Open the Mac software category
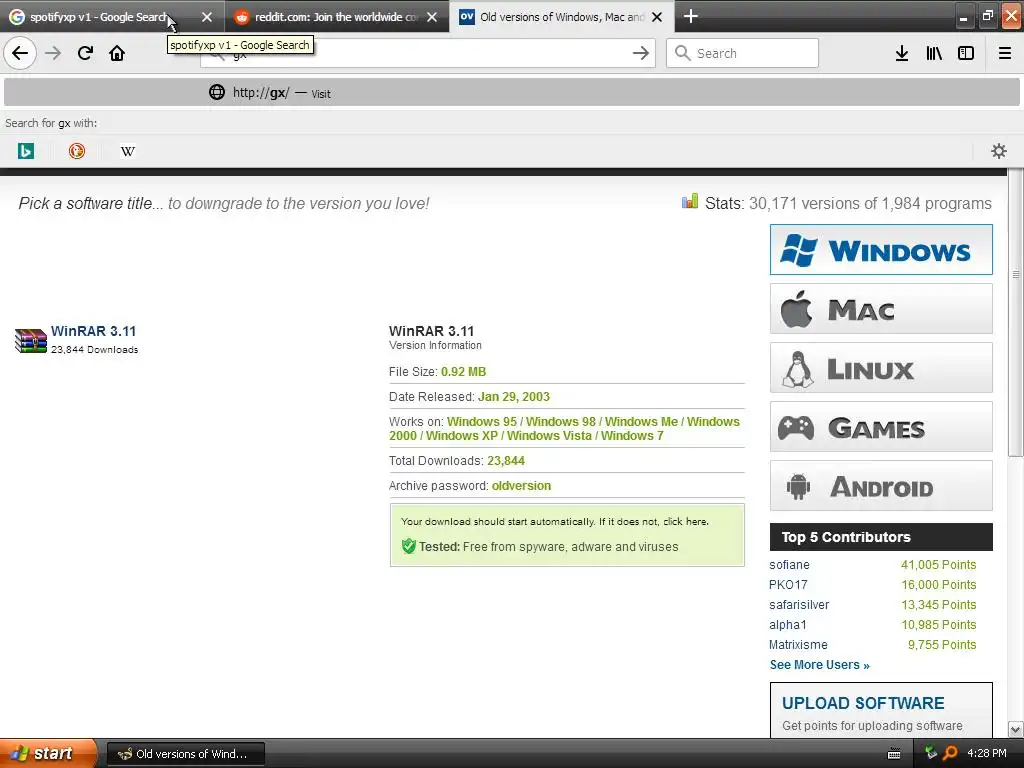 point(881,308)
